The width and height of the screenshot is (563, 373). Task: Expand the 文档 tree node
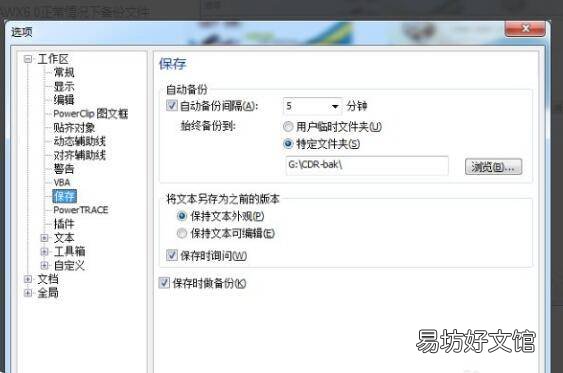click(x=28, y=279)
